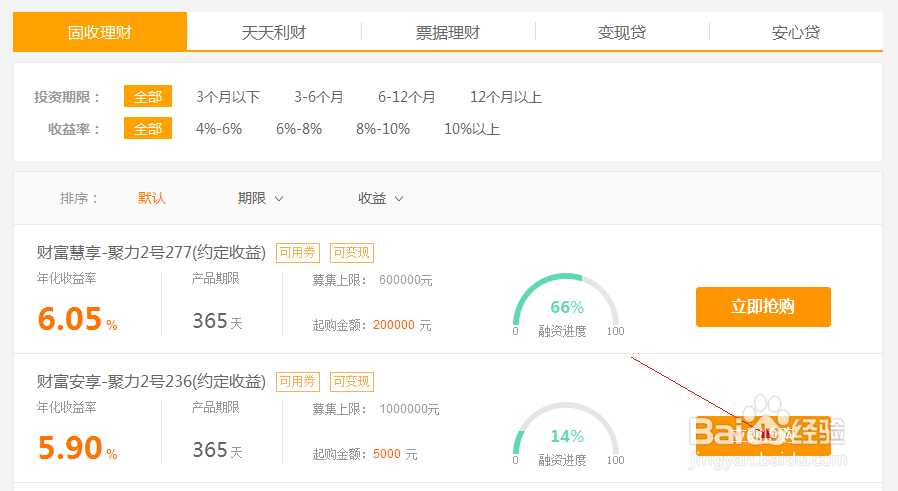
Task: Go to the 变现贷 tab
Action: click(622, 32)
